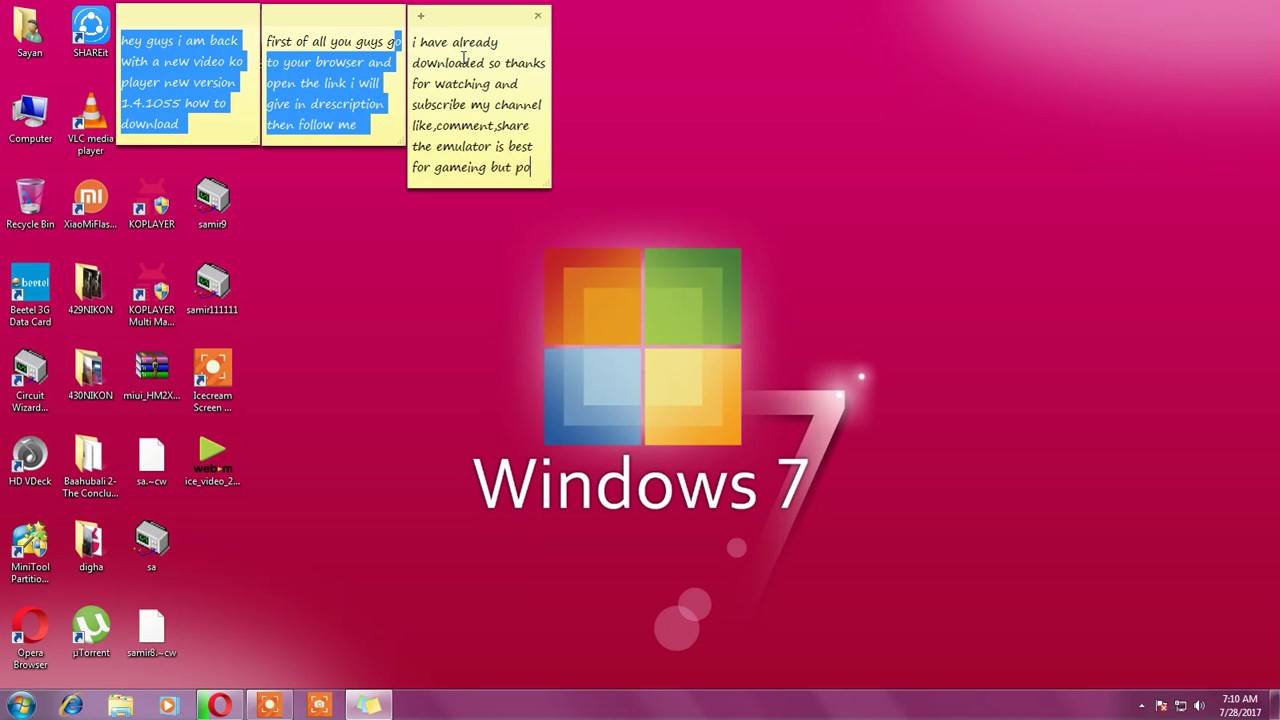This screenshot has width=1280, height=720.
Task: Add a new sticky note
Action: pyautogui.click(x=421, y=15)
